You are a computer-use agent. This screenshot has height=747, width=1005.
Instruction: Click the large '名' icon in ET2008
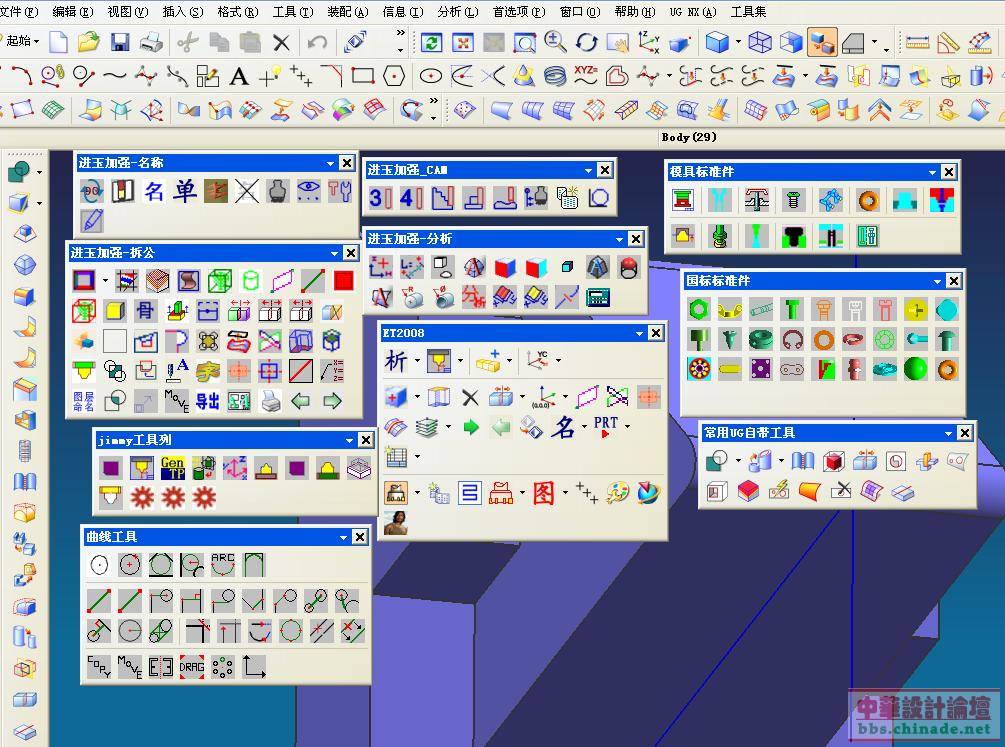coord(563,426)
